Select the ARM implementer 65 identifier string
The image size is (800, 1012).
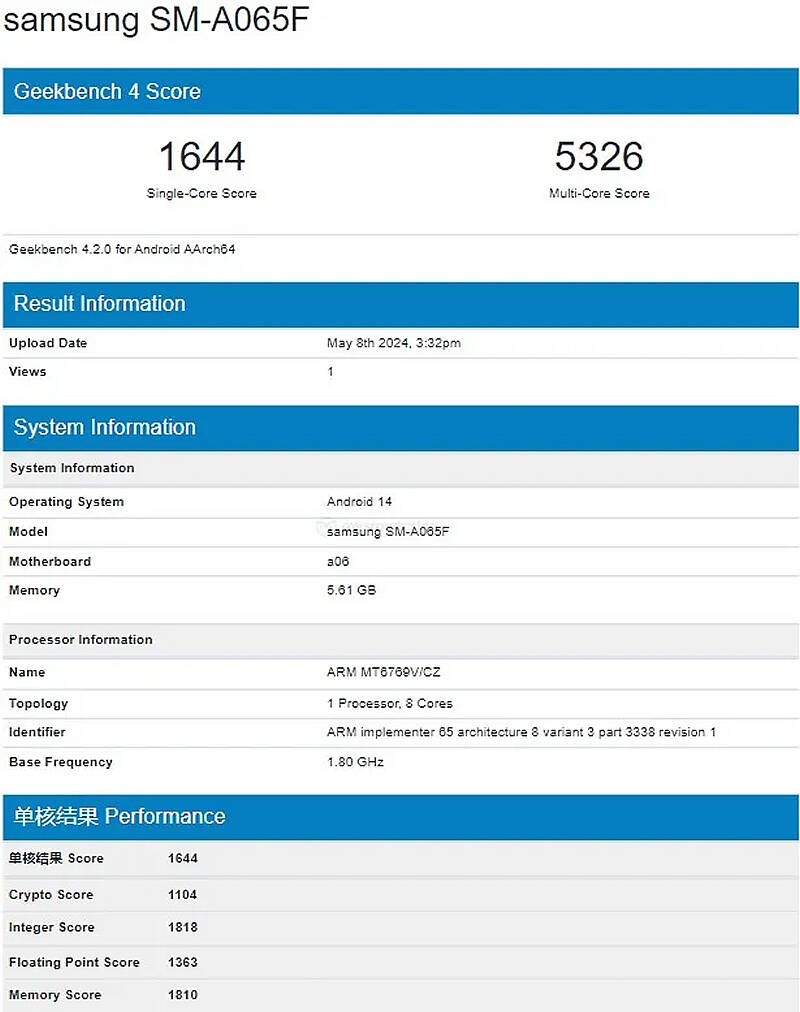(521, 732)
